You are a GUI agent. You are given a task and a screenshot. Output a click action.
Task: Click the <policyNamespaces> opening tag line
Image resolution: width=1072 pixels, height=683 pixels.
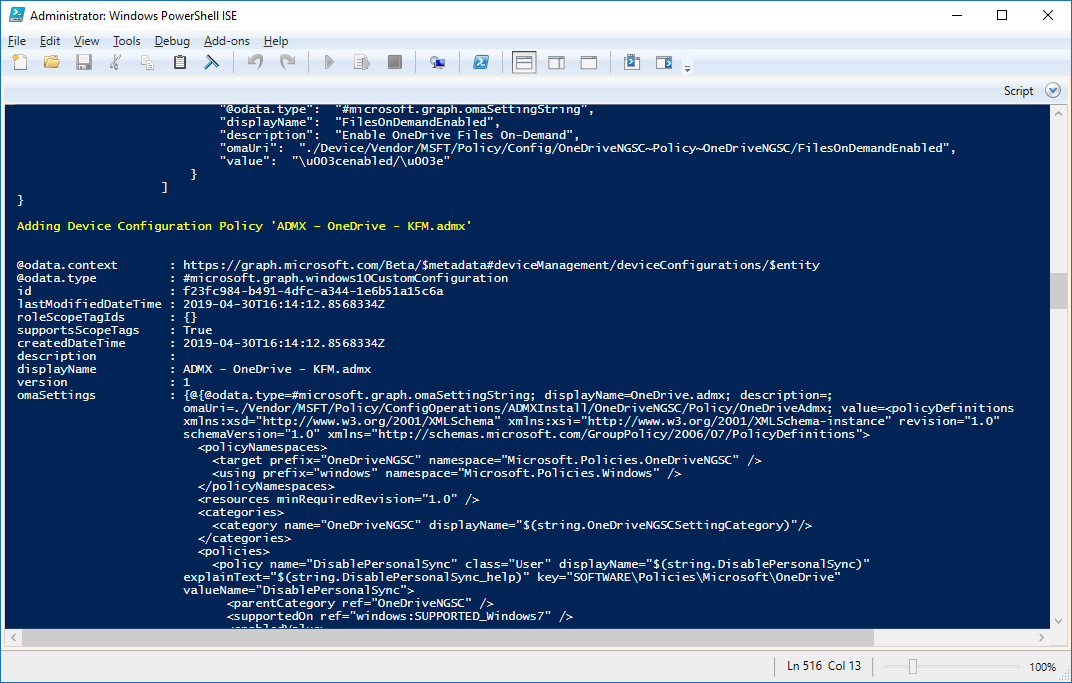point(263,446)
